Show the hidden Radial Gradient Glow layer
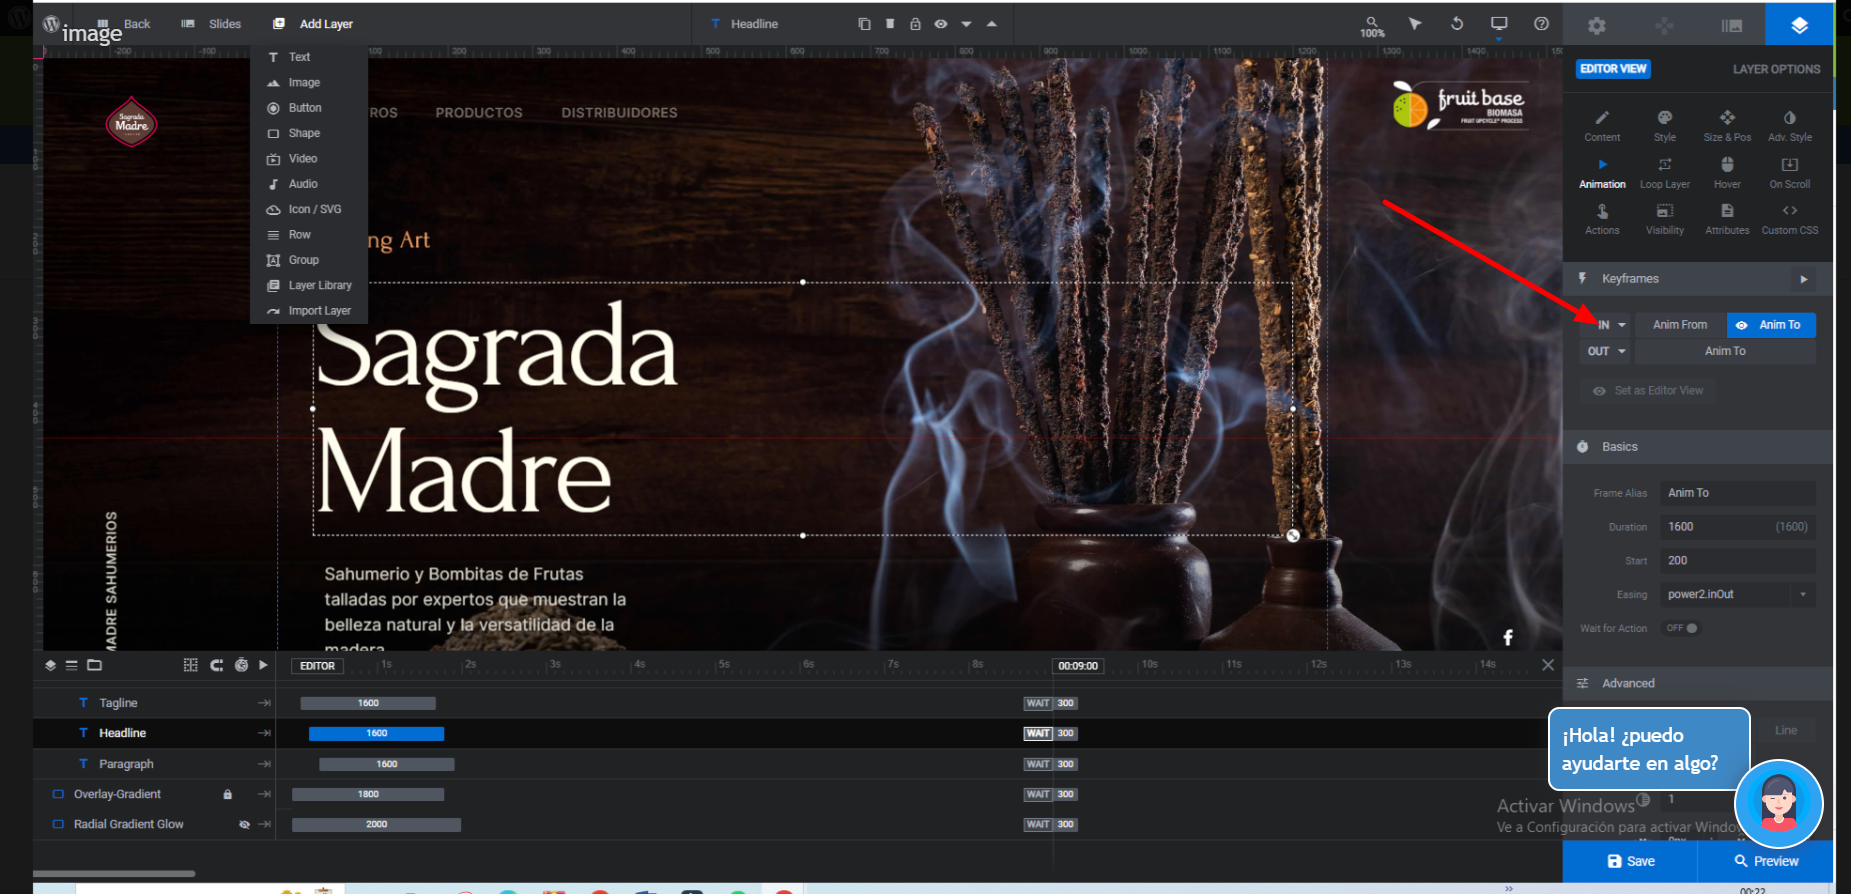1851x894 pixels. (244, 825)
